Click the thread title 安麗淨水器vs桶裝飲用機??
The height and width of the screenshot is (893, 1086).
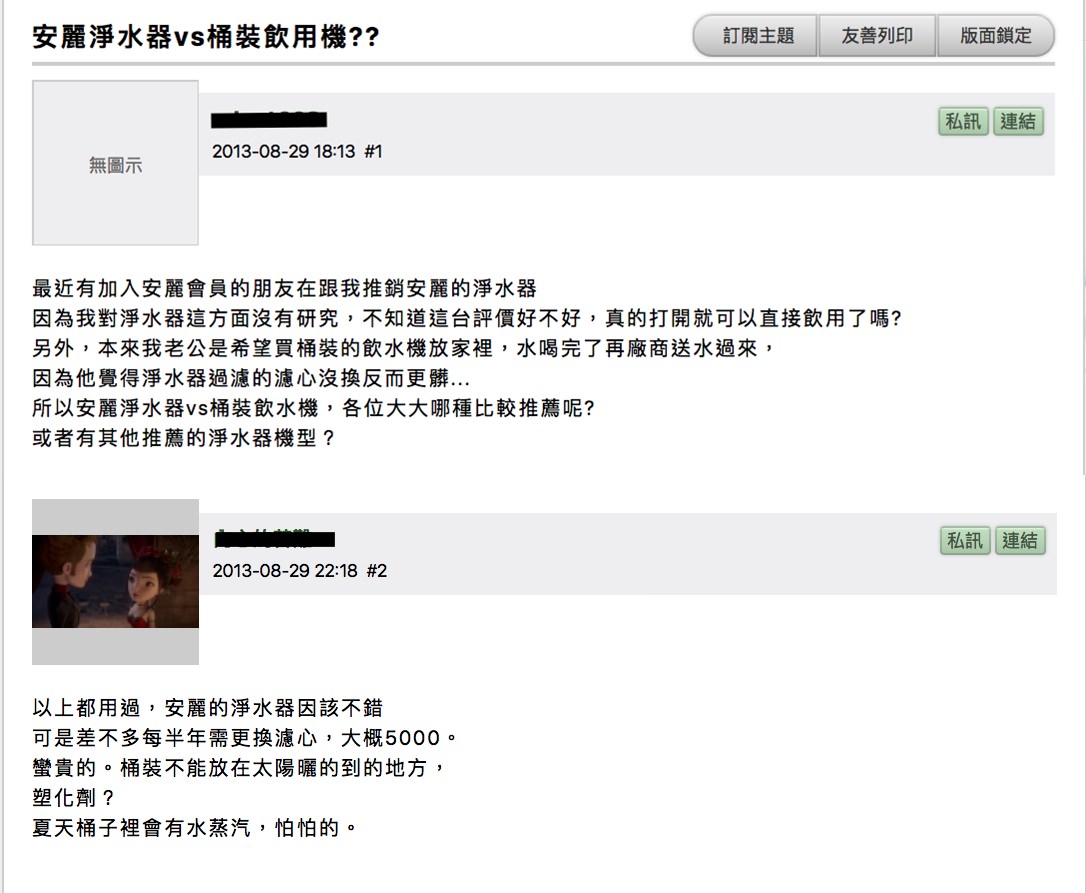(206, 36)
